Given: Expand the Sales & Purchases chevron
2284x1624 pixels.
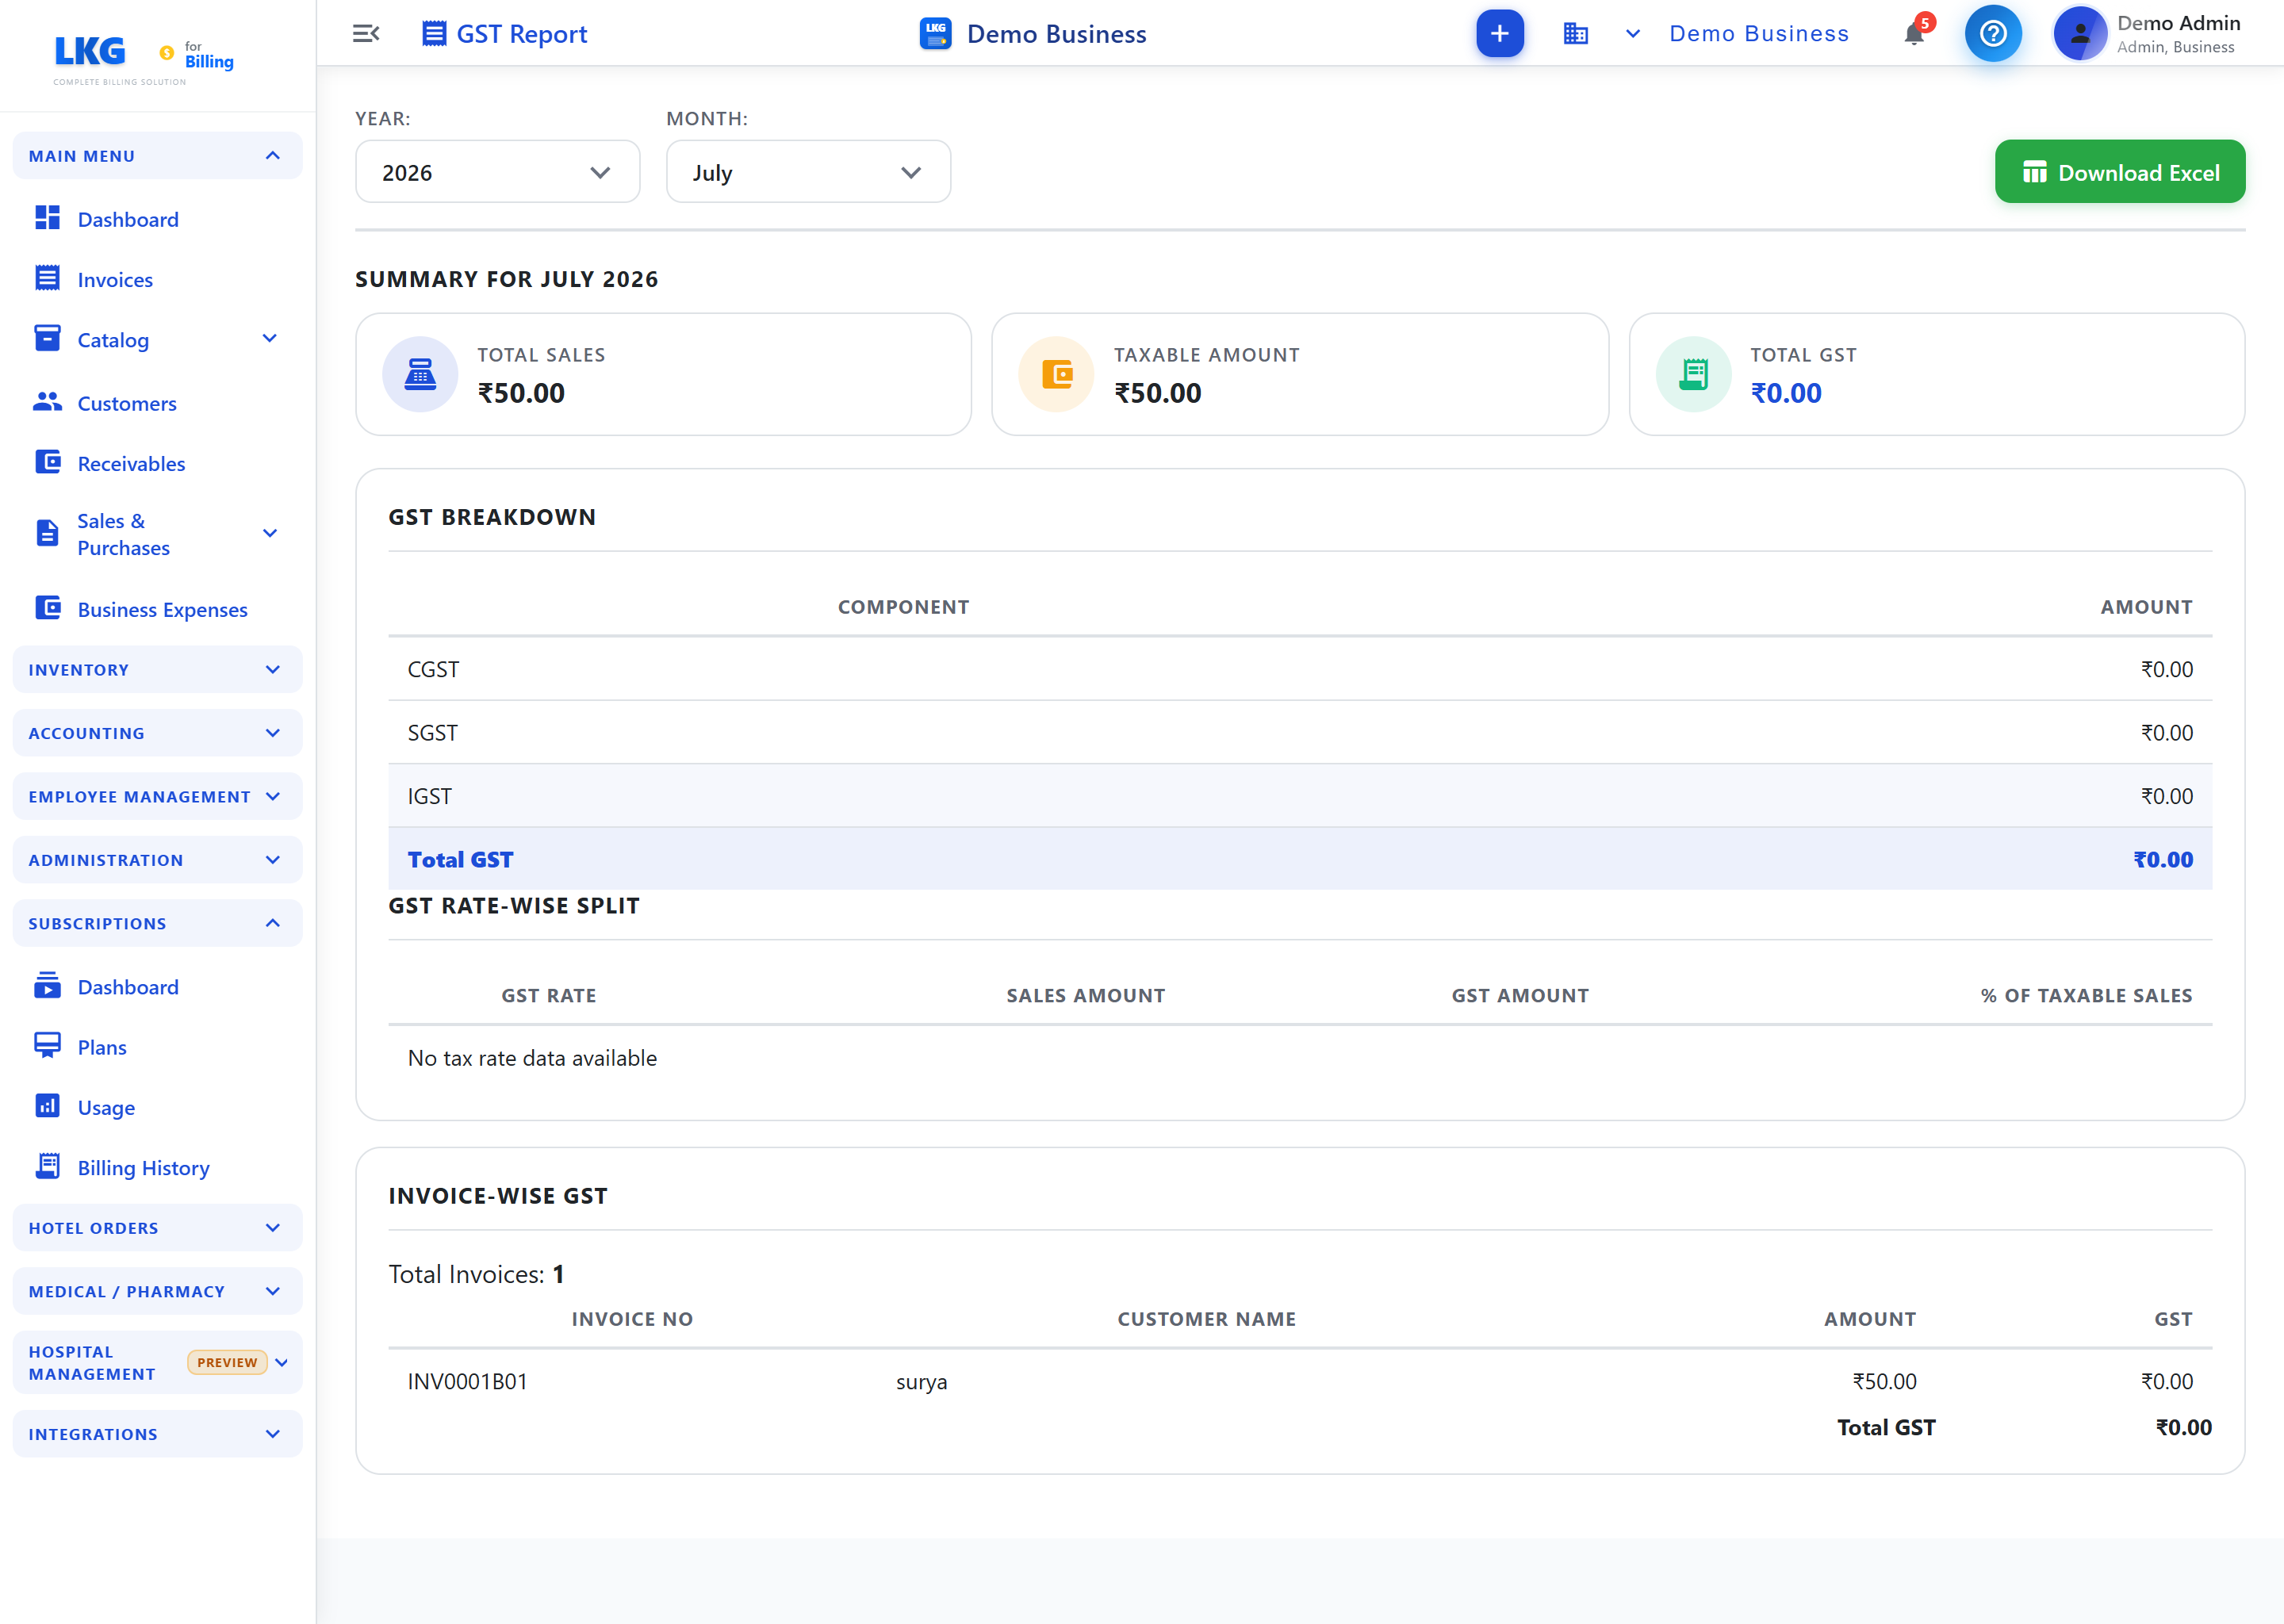Looking at the screenshot, I should pos(270,534).
